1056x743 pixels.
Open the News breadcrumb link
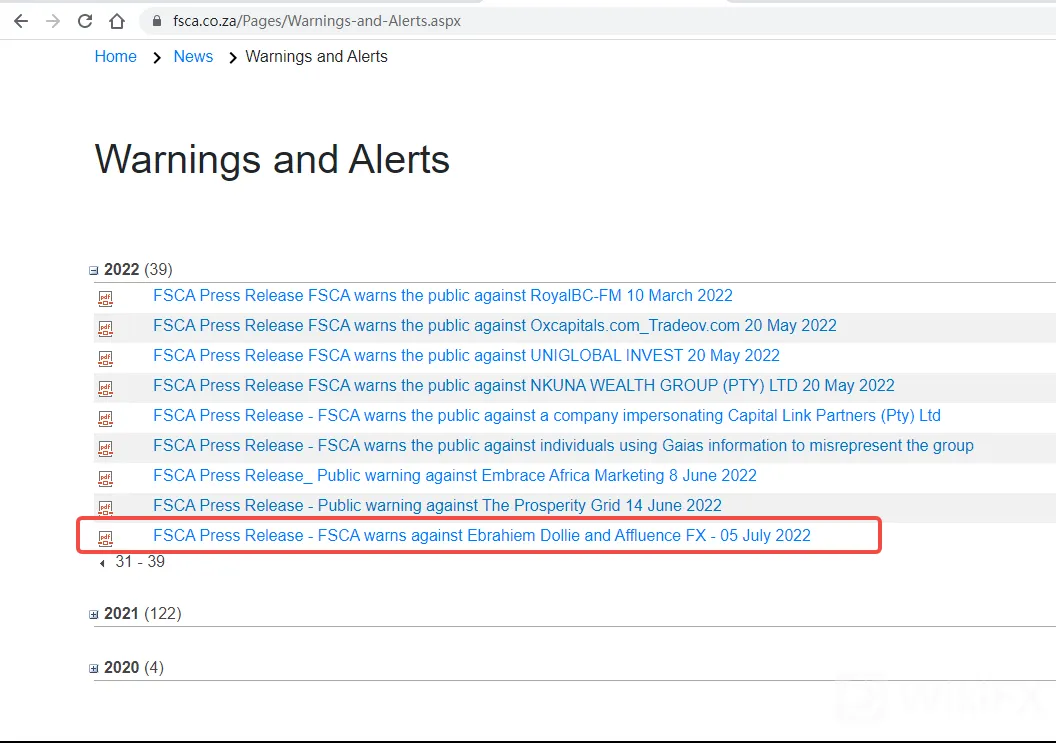click(193, 57)
